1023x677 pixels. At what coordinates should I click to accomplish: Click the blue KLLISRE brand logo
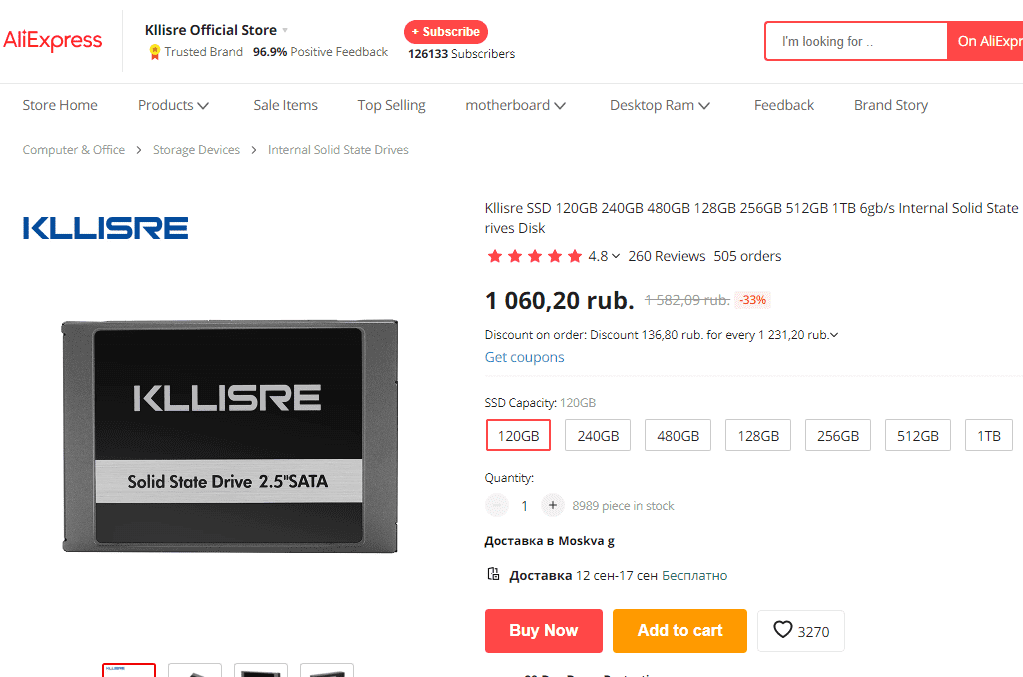(106, 228)
